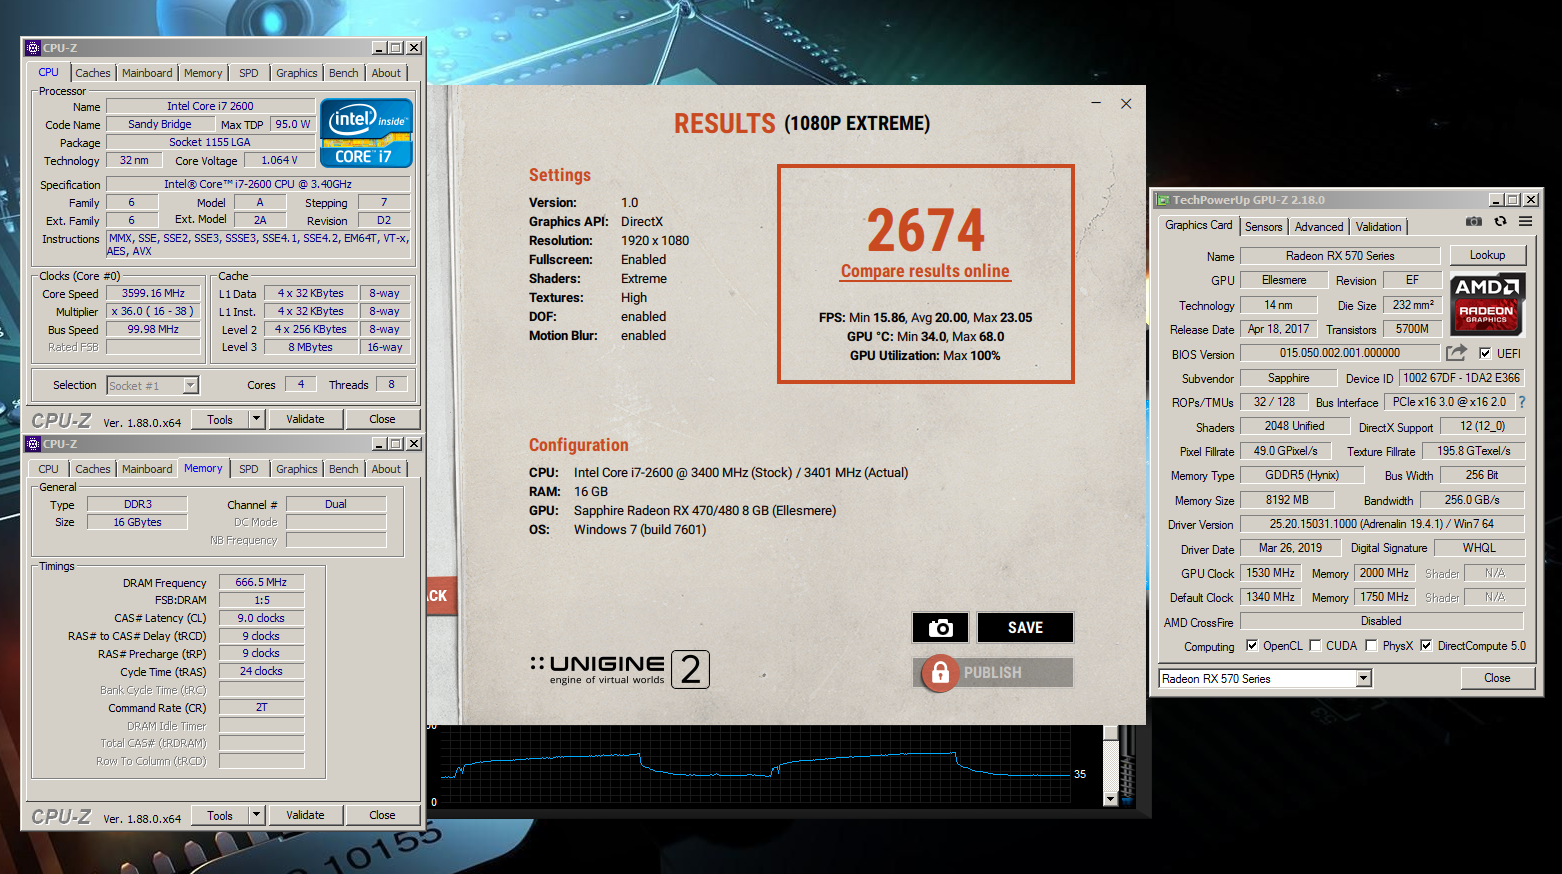Screen dimensions: 1562x874
Task: Switch to CPU tab in bottom CPU-Z window
Action: pyautogui.click(x=48, y=469)
